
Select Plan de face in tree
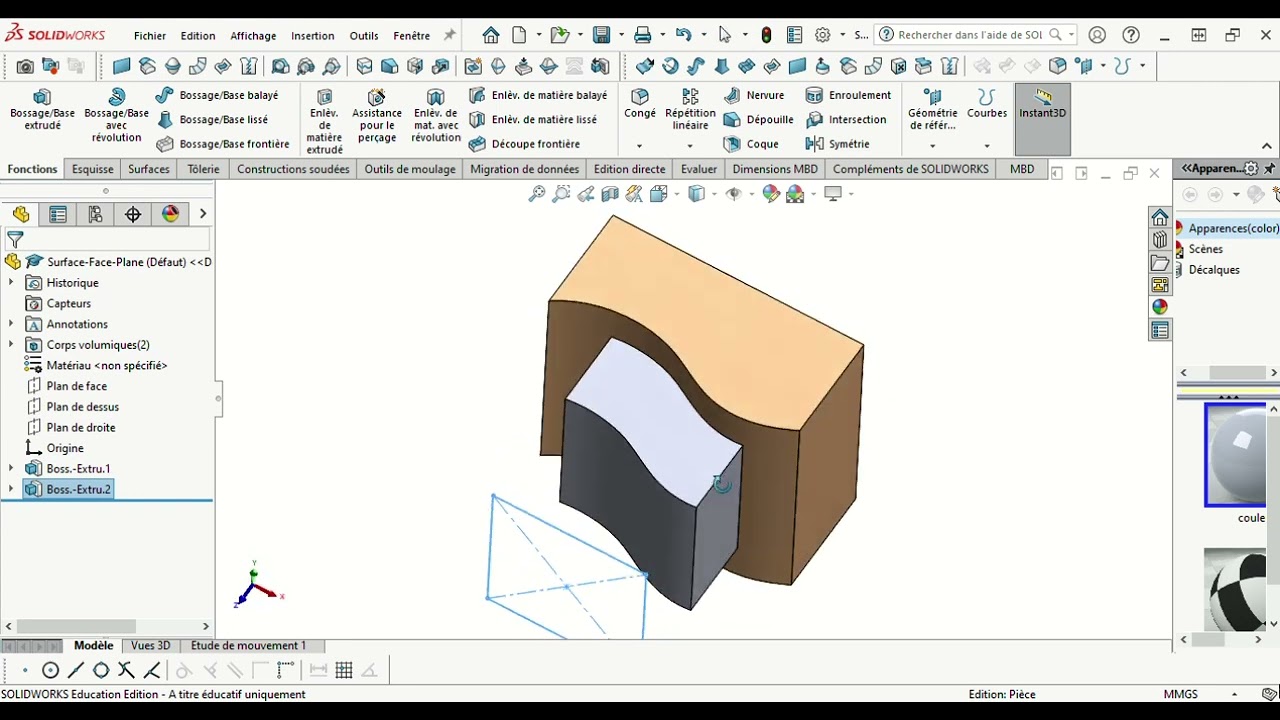coord(76,386)
